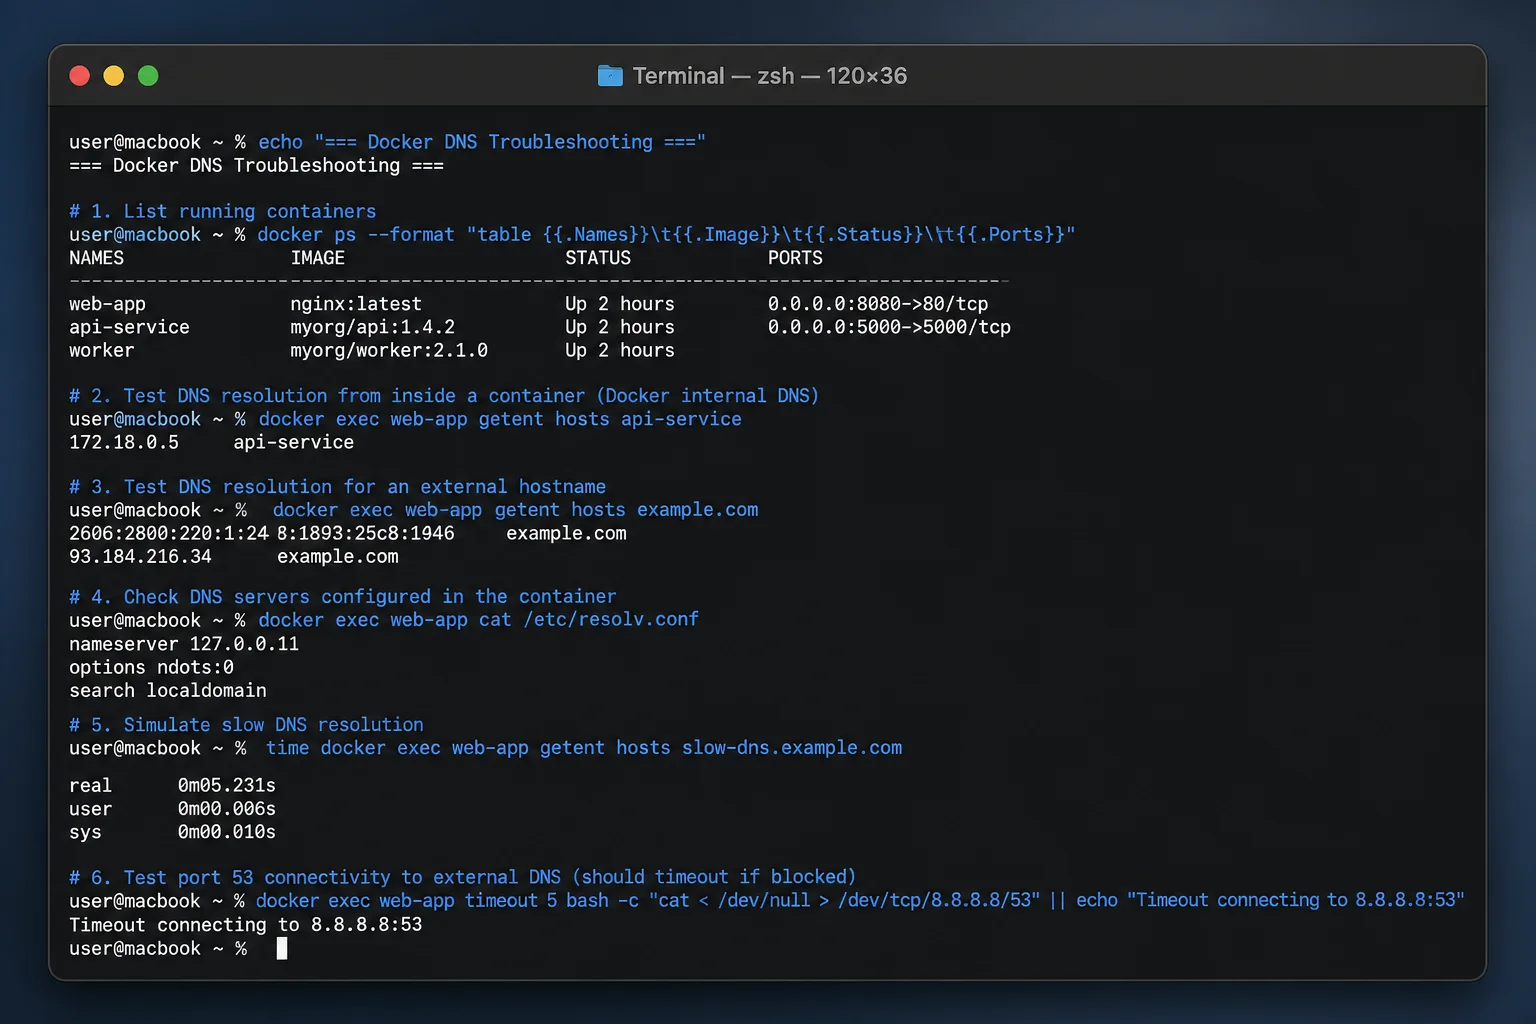Click the STATUS column header
The height and width of the screenshot is (1024, 1536).
[x=598, y=258]
